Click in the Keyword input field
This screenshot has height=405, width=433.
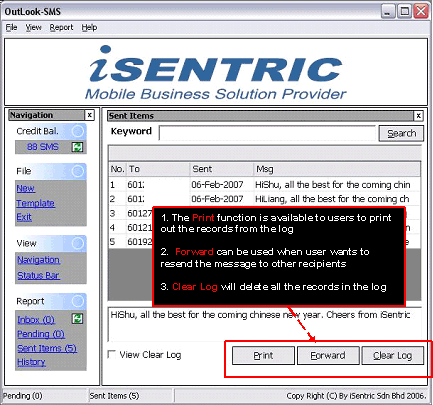[x=267, y=133]
